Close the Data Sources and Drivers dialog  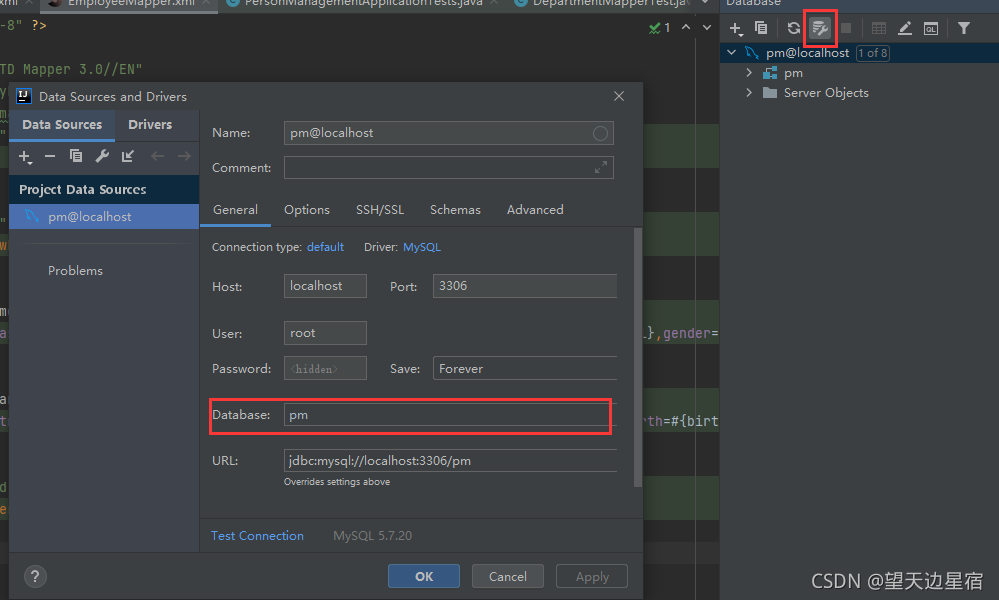point(619,96)
